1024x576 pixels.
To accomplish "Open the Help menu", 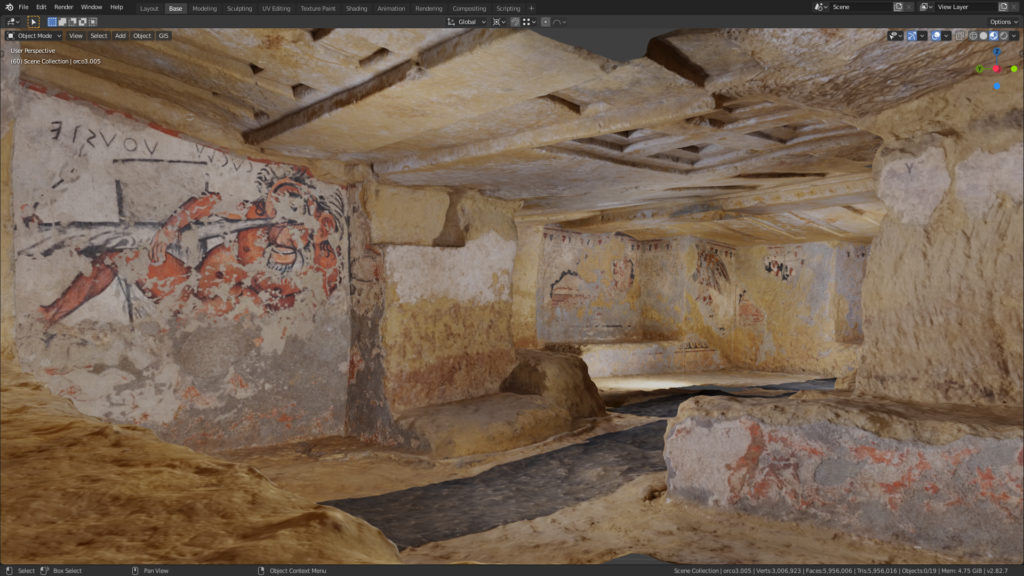I will (116, 7).
